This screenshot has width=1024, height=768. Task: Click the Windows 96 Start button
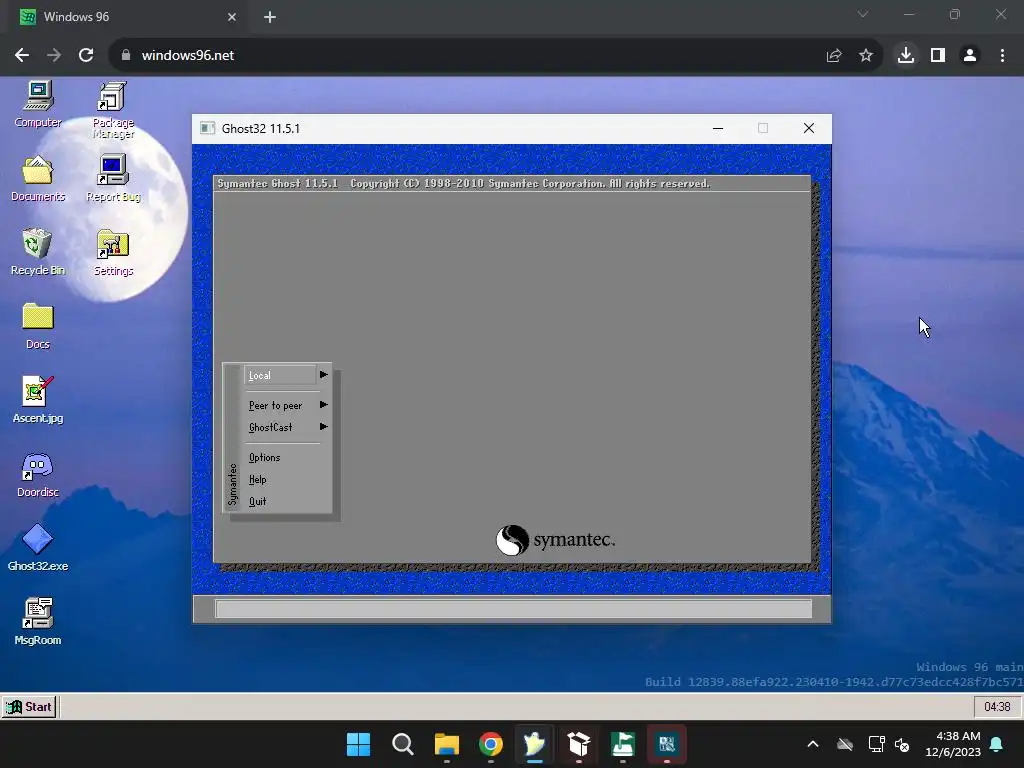[29, 707]
